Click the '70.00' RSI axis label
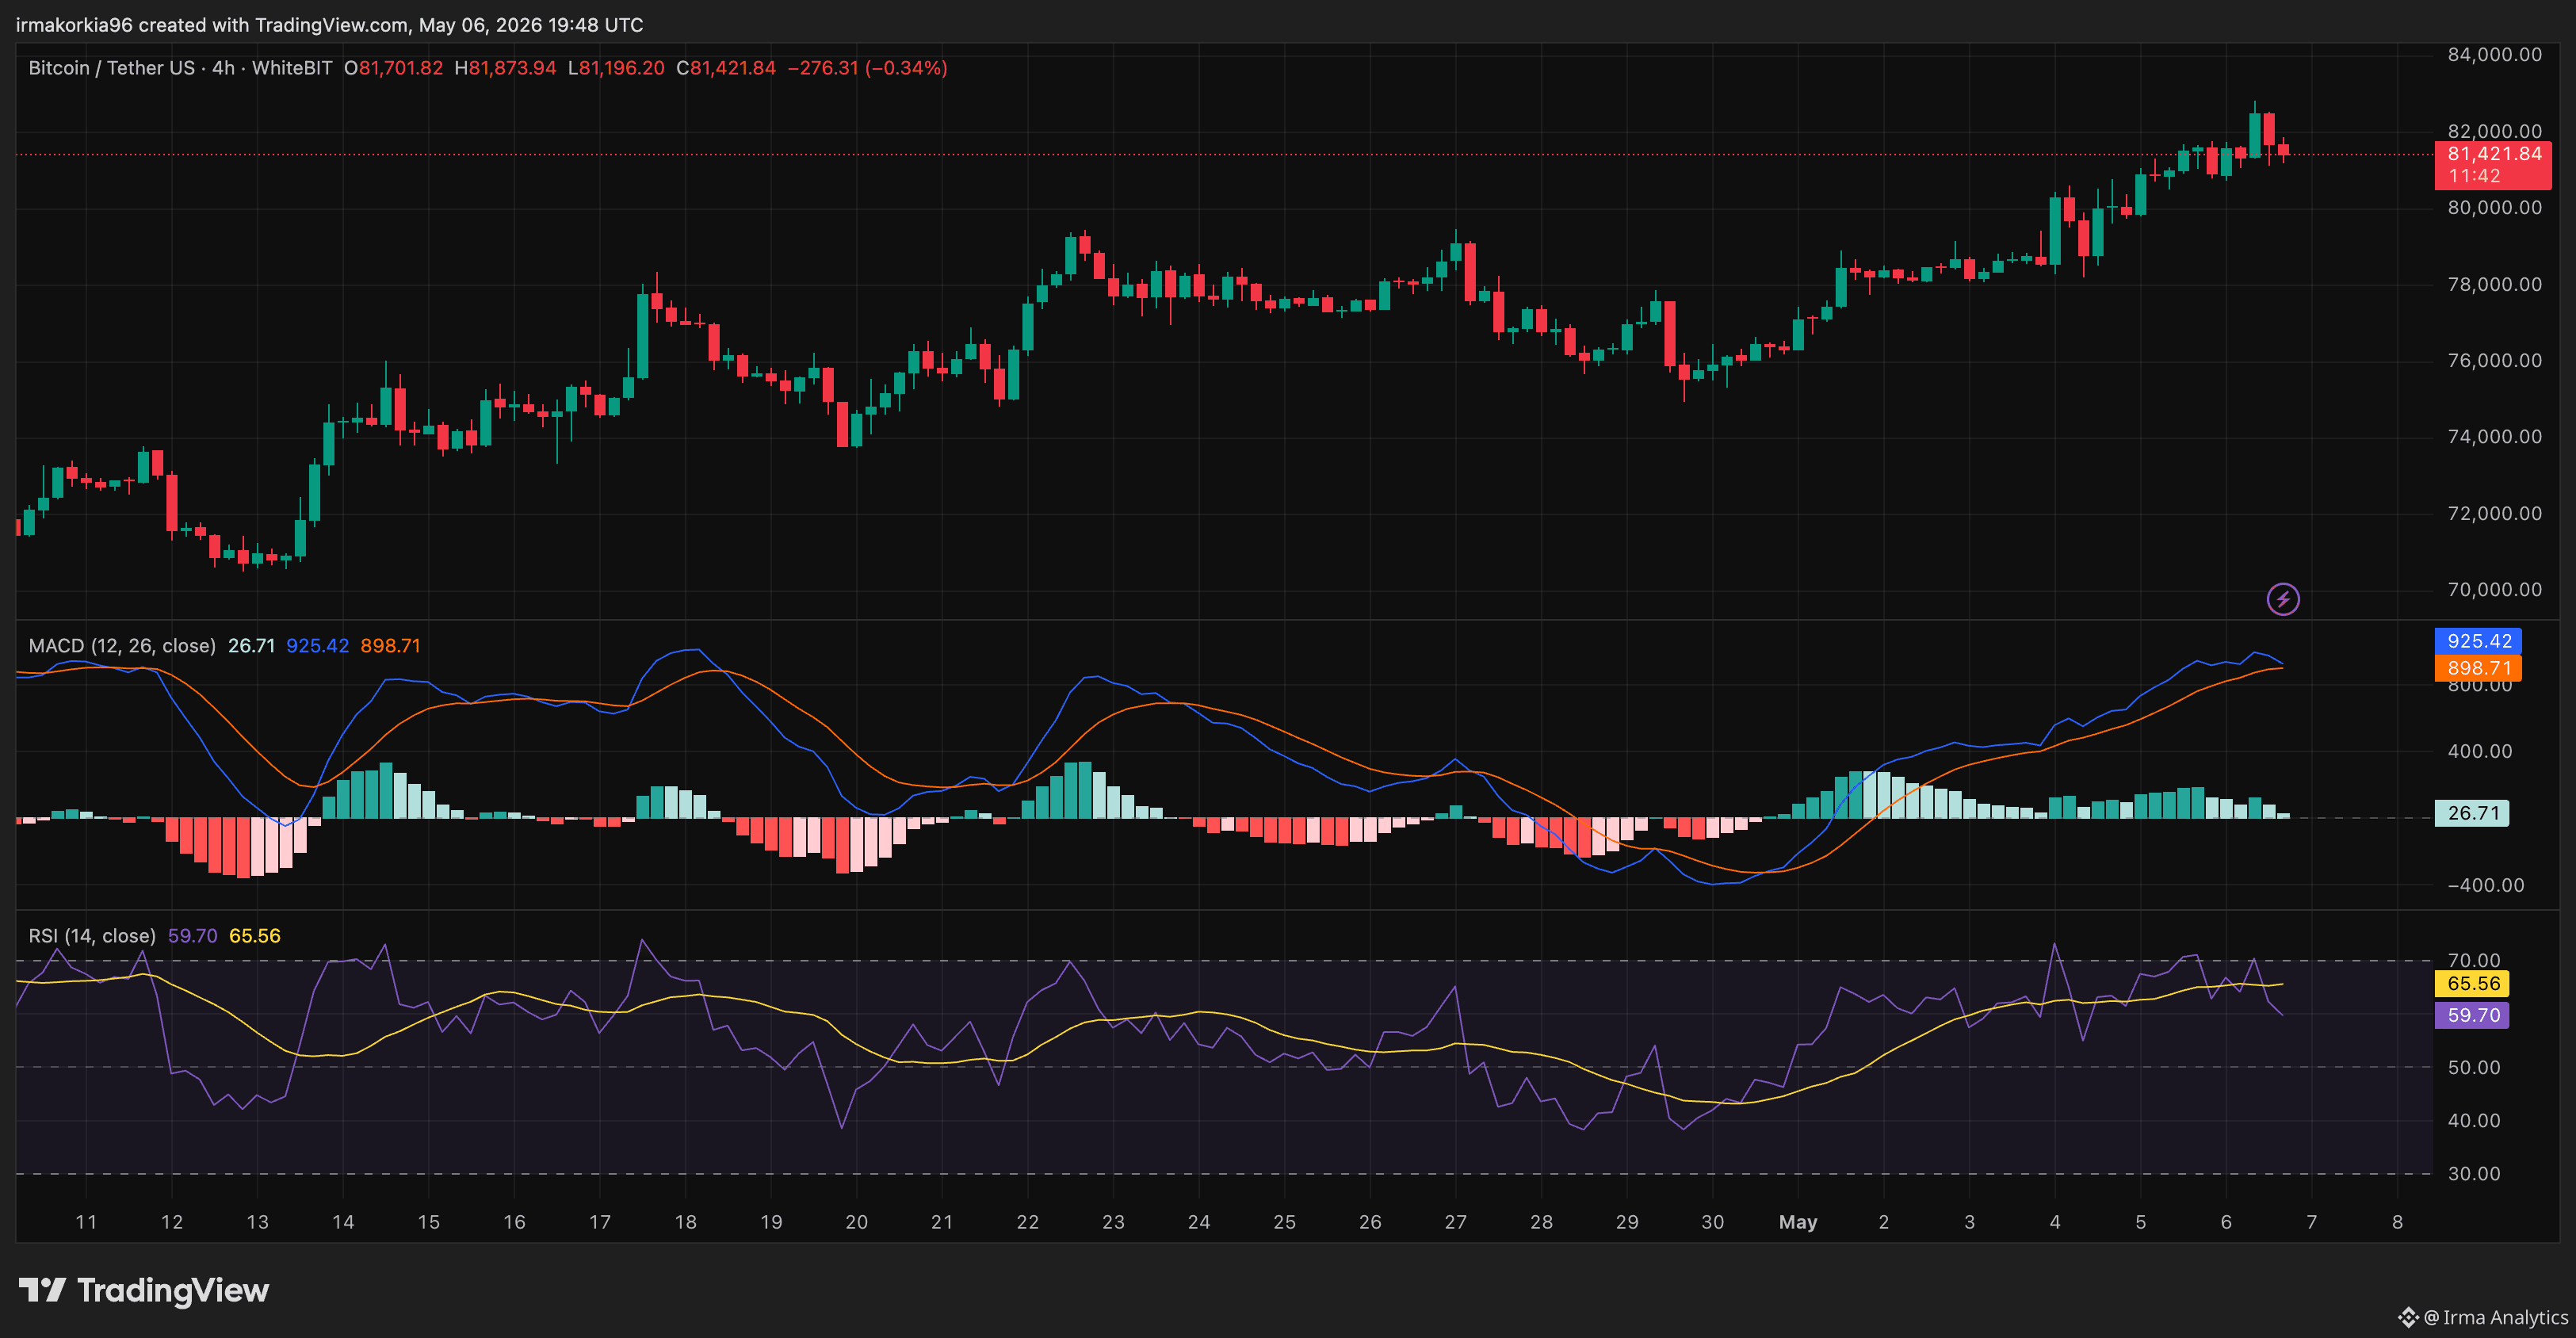Image resolution: width=2576 pixels, height=1338 pixels. click(2473, 960)
